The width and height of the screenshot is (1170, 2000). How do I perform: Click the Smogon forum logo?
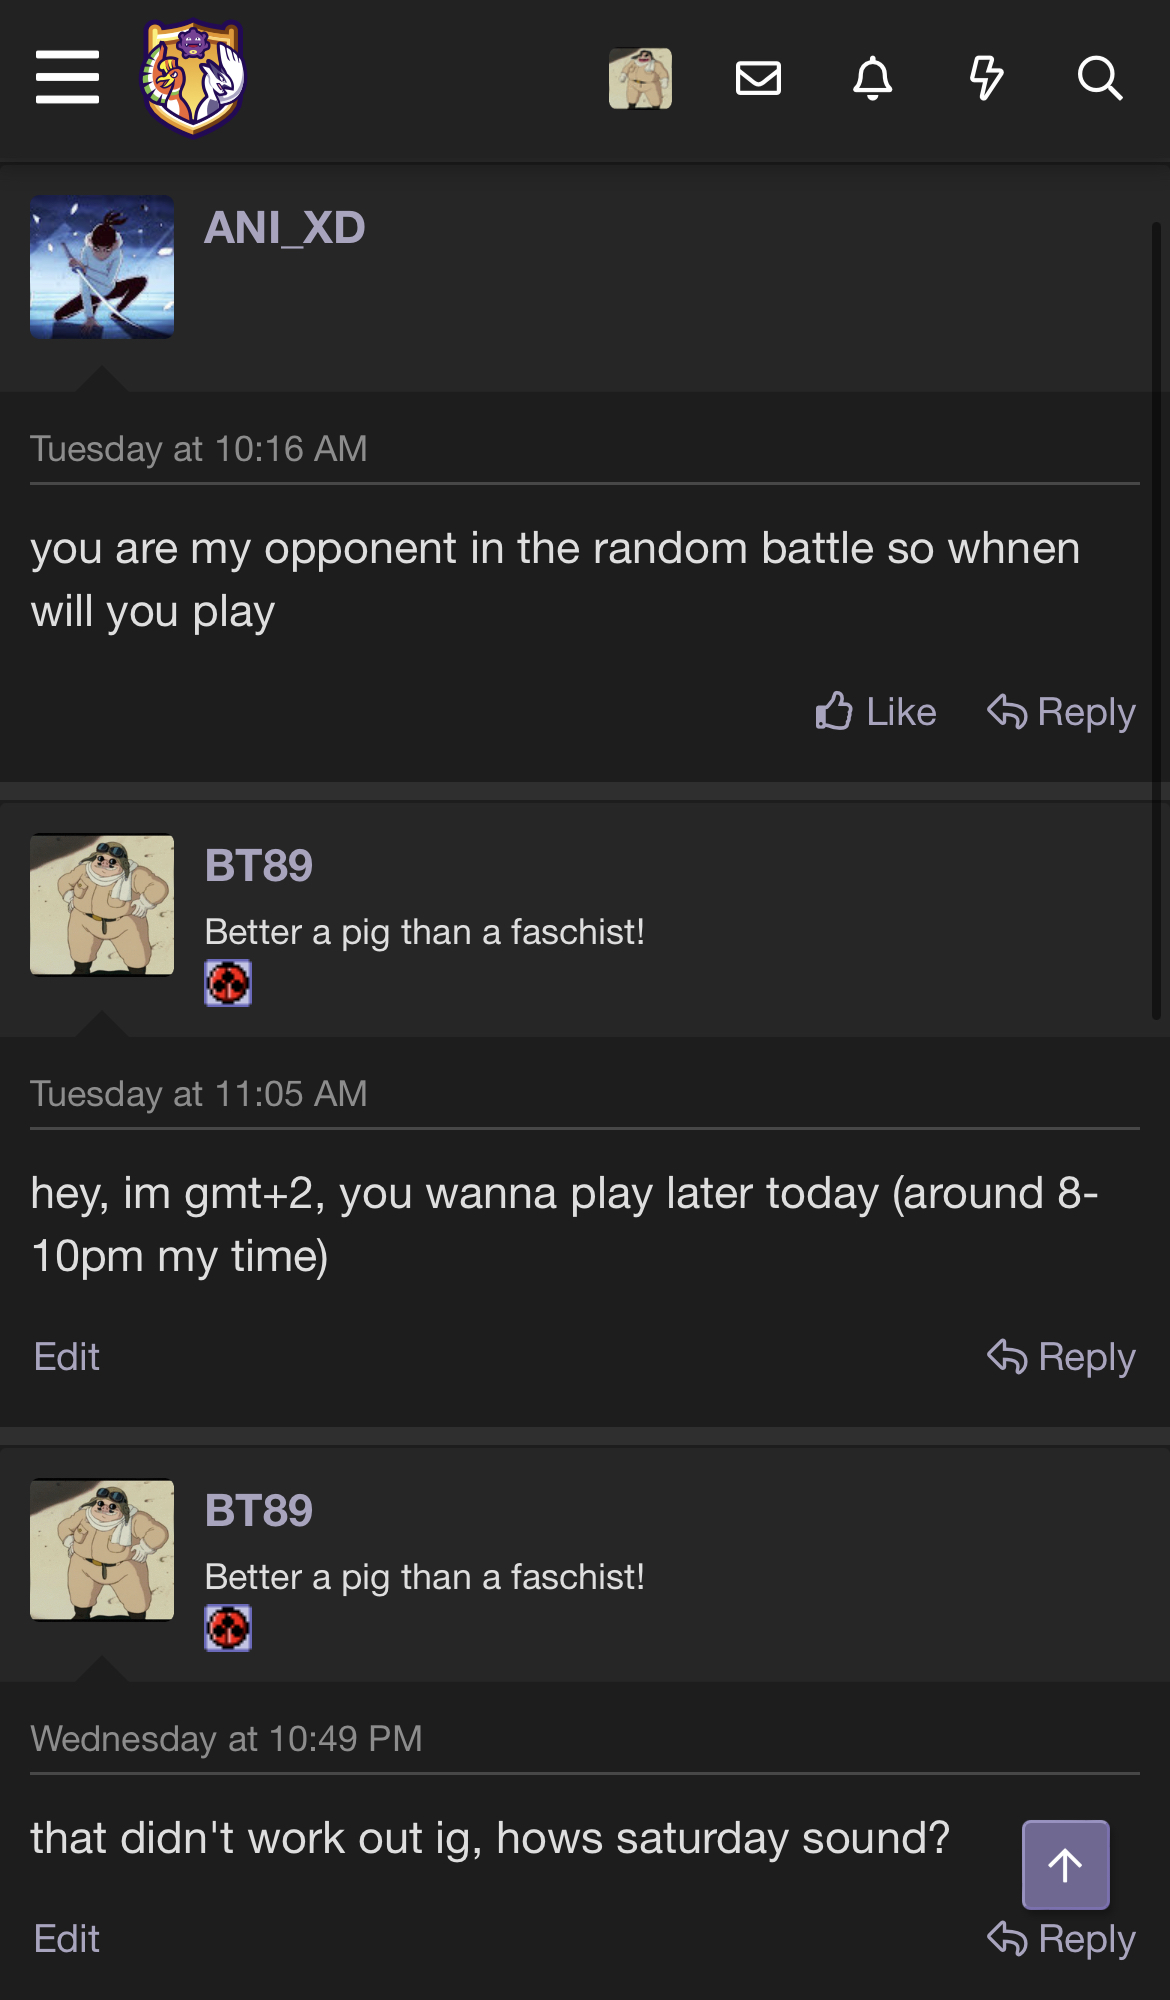pyautogui.click(x=193, y=77)
